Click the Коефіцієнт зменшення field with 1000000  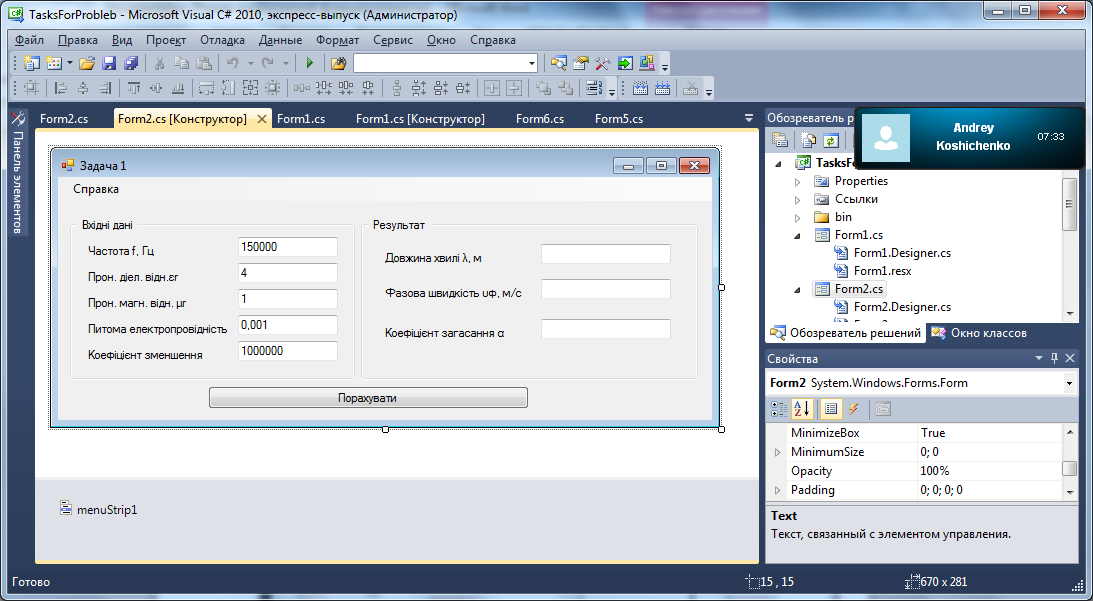tap(288, 351)
